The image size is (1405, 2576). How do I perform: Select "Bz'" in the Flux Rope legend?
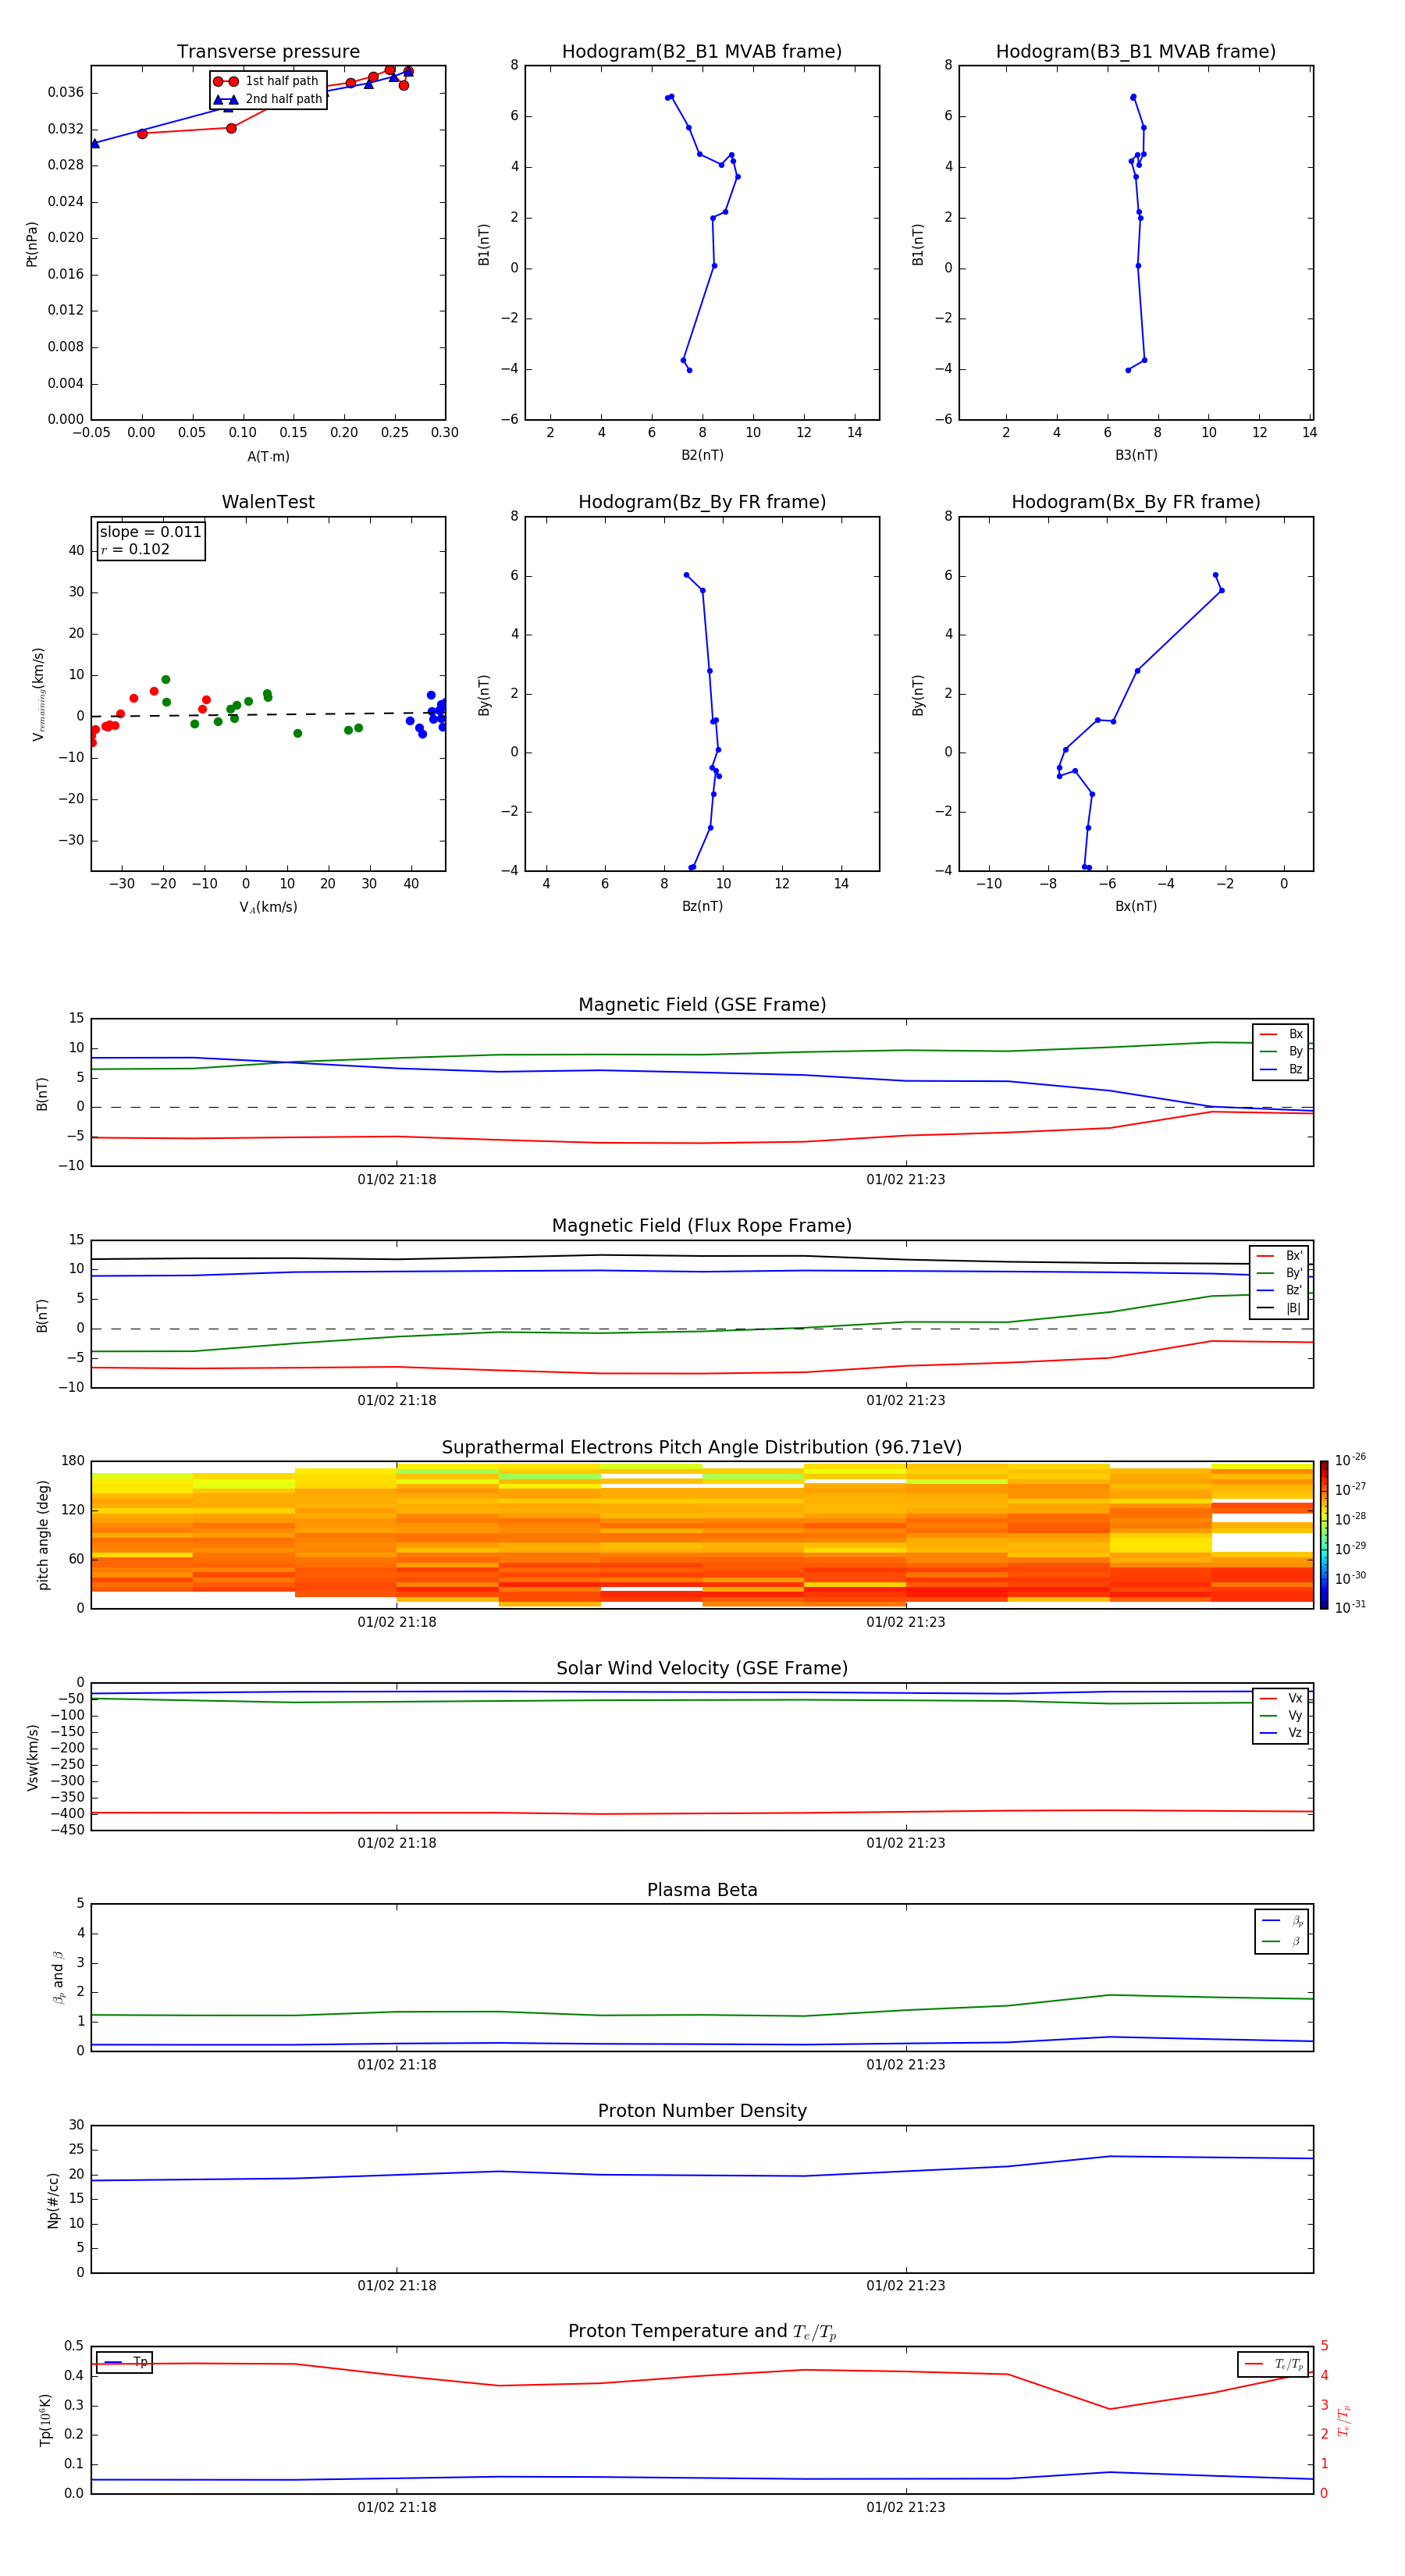[1279, 1291]
